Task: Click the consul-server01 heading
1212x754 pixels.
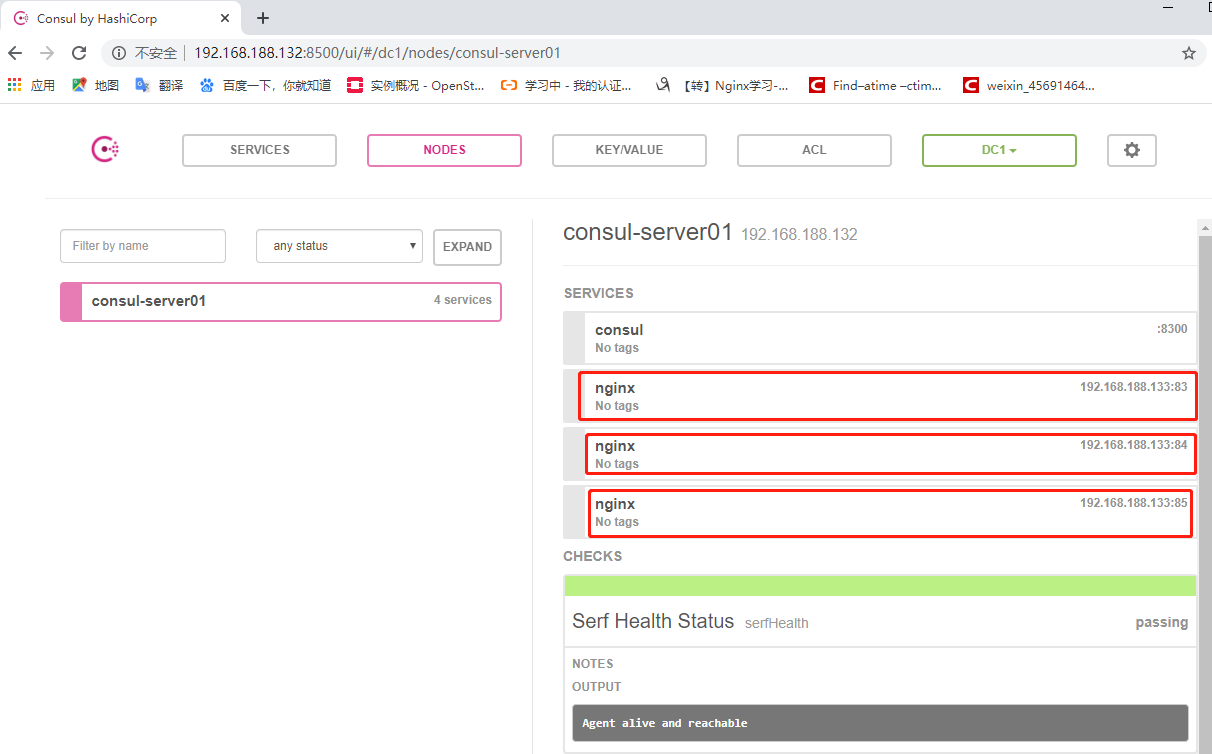Action: 648,233
